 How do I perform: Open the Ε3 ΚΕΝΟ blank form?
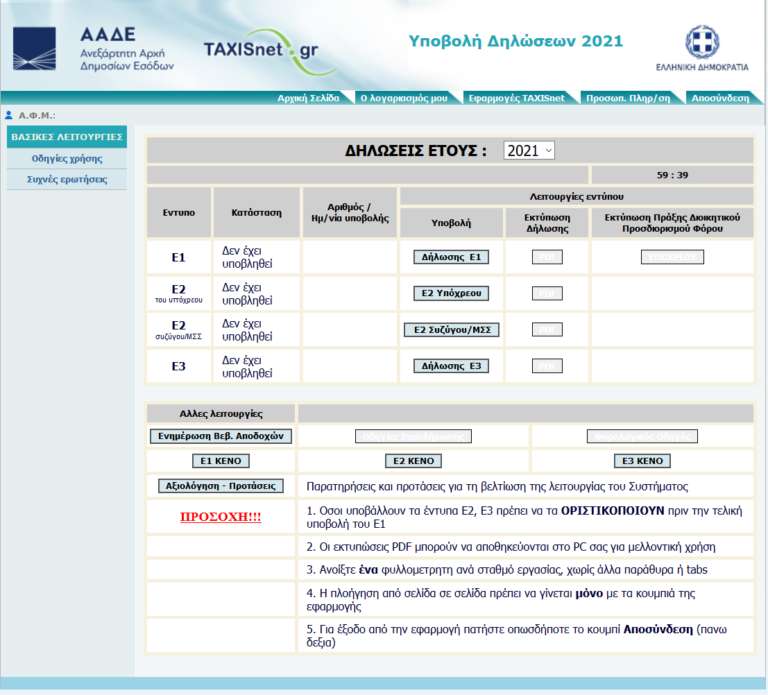tap(643, 461)
